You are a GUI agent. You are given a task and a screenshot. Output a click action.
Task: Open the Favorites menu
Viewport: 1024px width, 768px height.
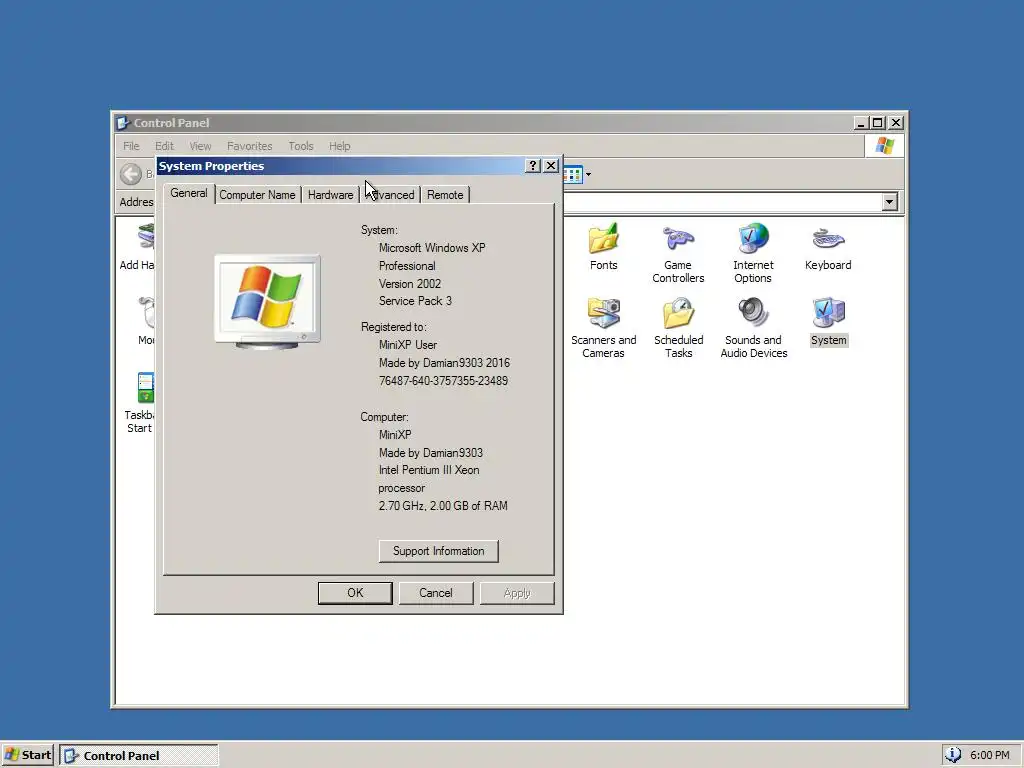coord(249,146)
